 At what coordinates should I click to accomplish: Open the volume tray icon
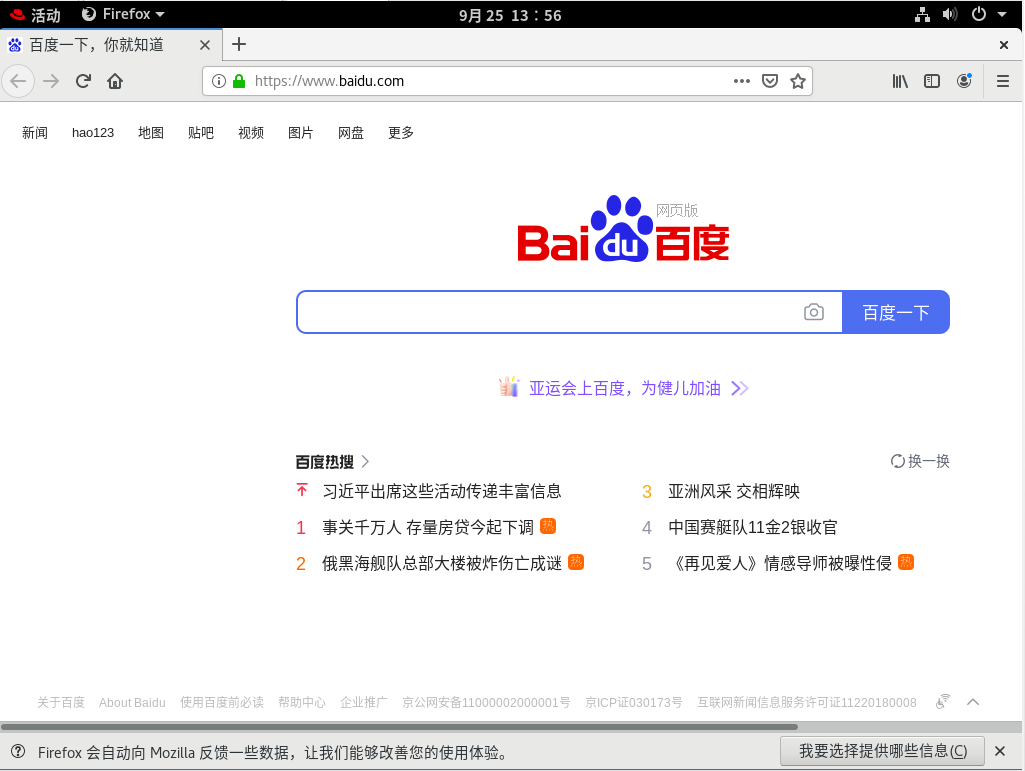[x=950, y=14]
